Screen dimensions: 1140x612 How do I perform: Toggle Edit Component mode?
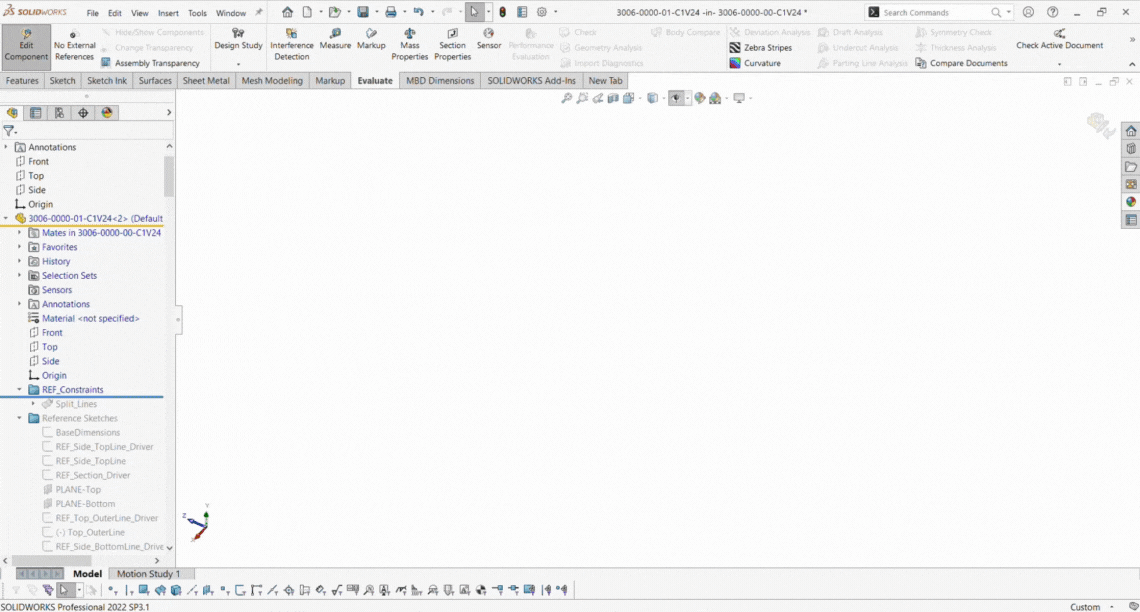26,45
